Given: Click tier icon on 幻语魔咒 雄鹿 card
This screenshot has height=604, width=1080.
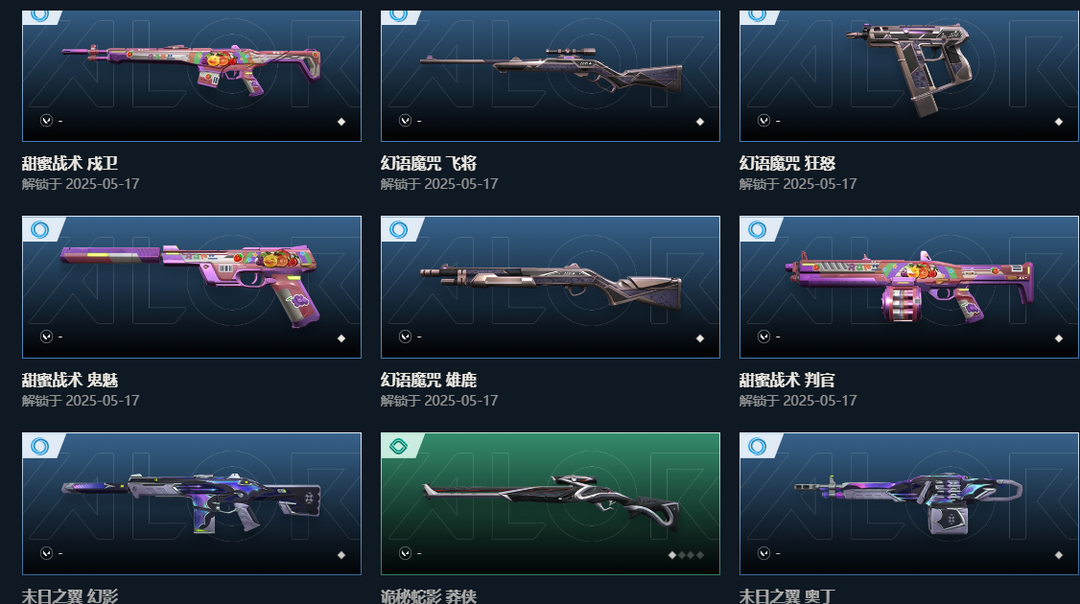Looking at the screenshot, I should point(399,229).
